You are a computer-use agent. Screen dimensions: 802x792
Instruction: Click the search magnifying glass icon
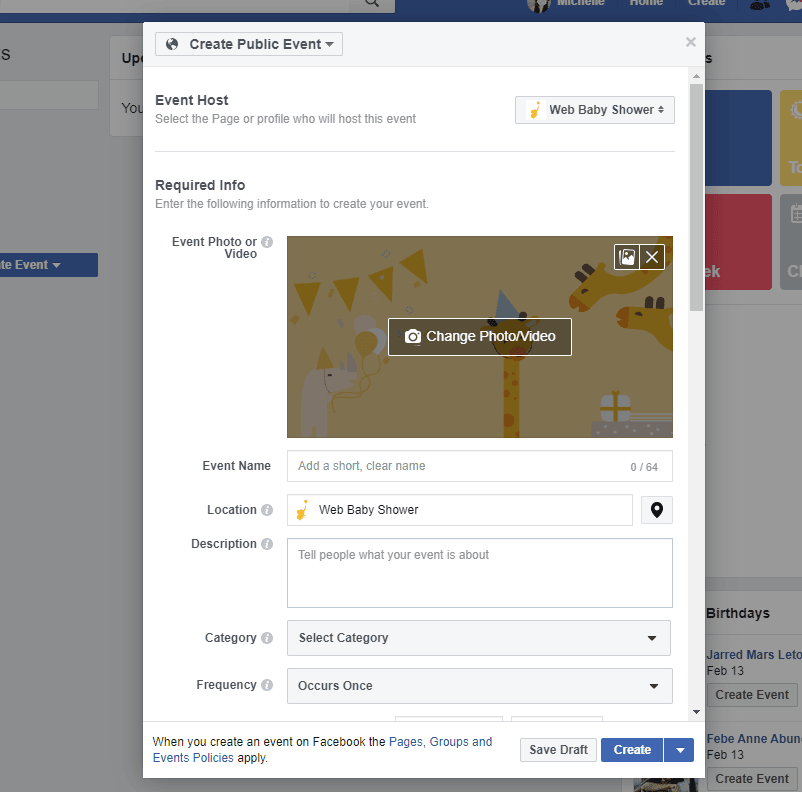coord(371,3)
